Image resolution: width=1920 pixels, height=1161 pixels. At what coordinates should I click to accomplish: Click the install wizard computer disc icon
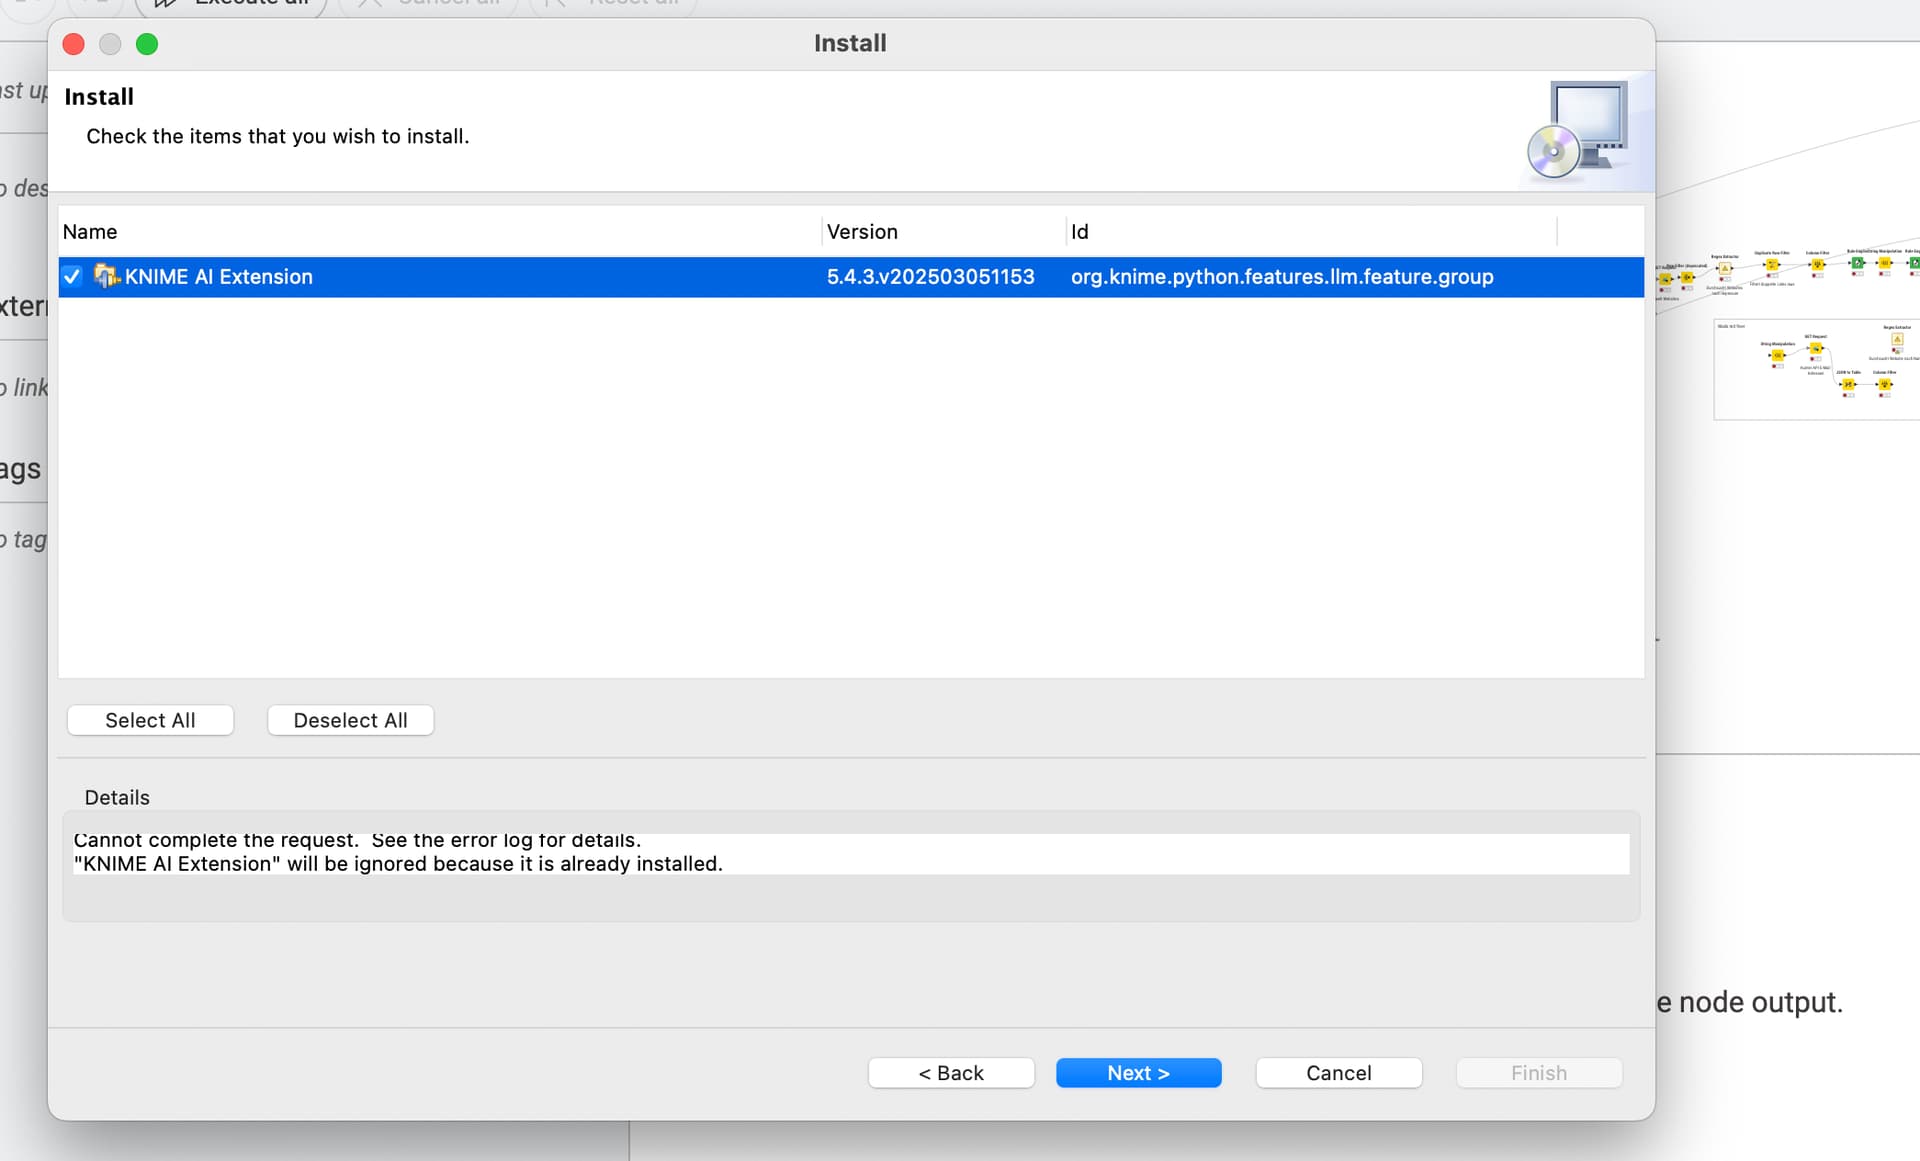pyautogui.click(x=1577, y=130)
